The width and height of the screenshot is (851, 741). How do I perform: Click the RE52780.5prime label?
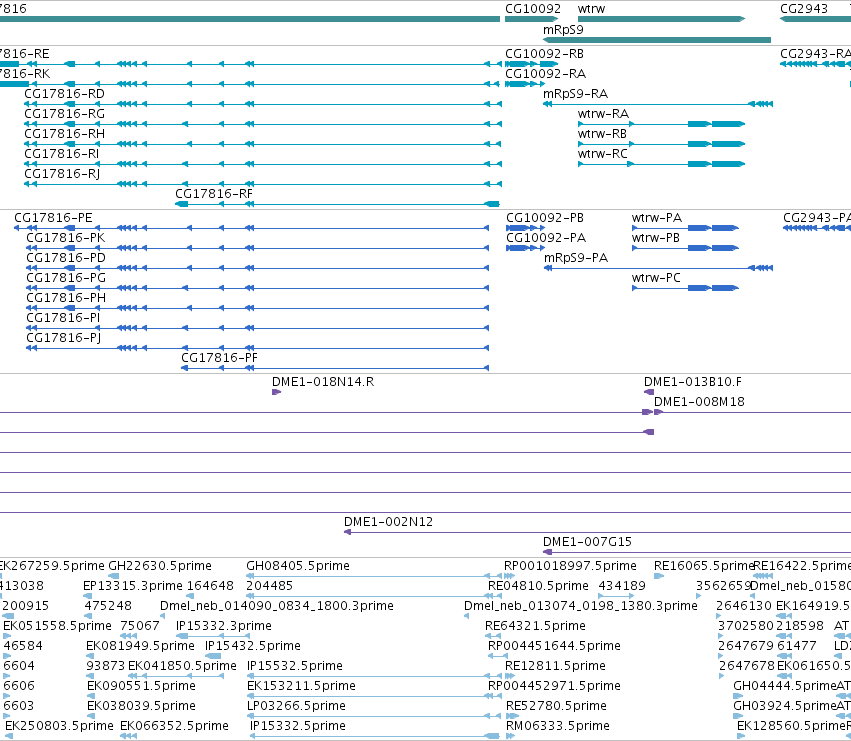pyautogui.click(x=556, y=706)
